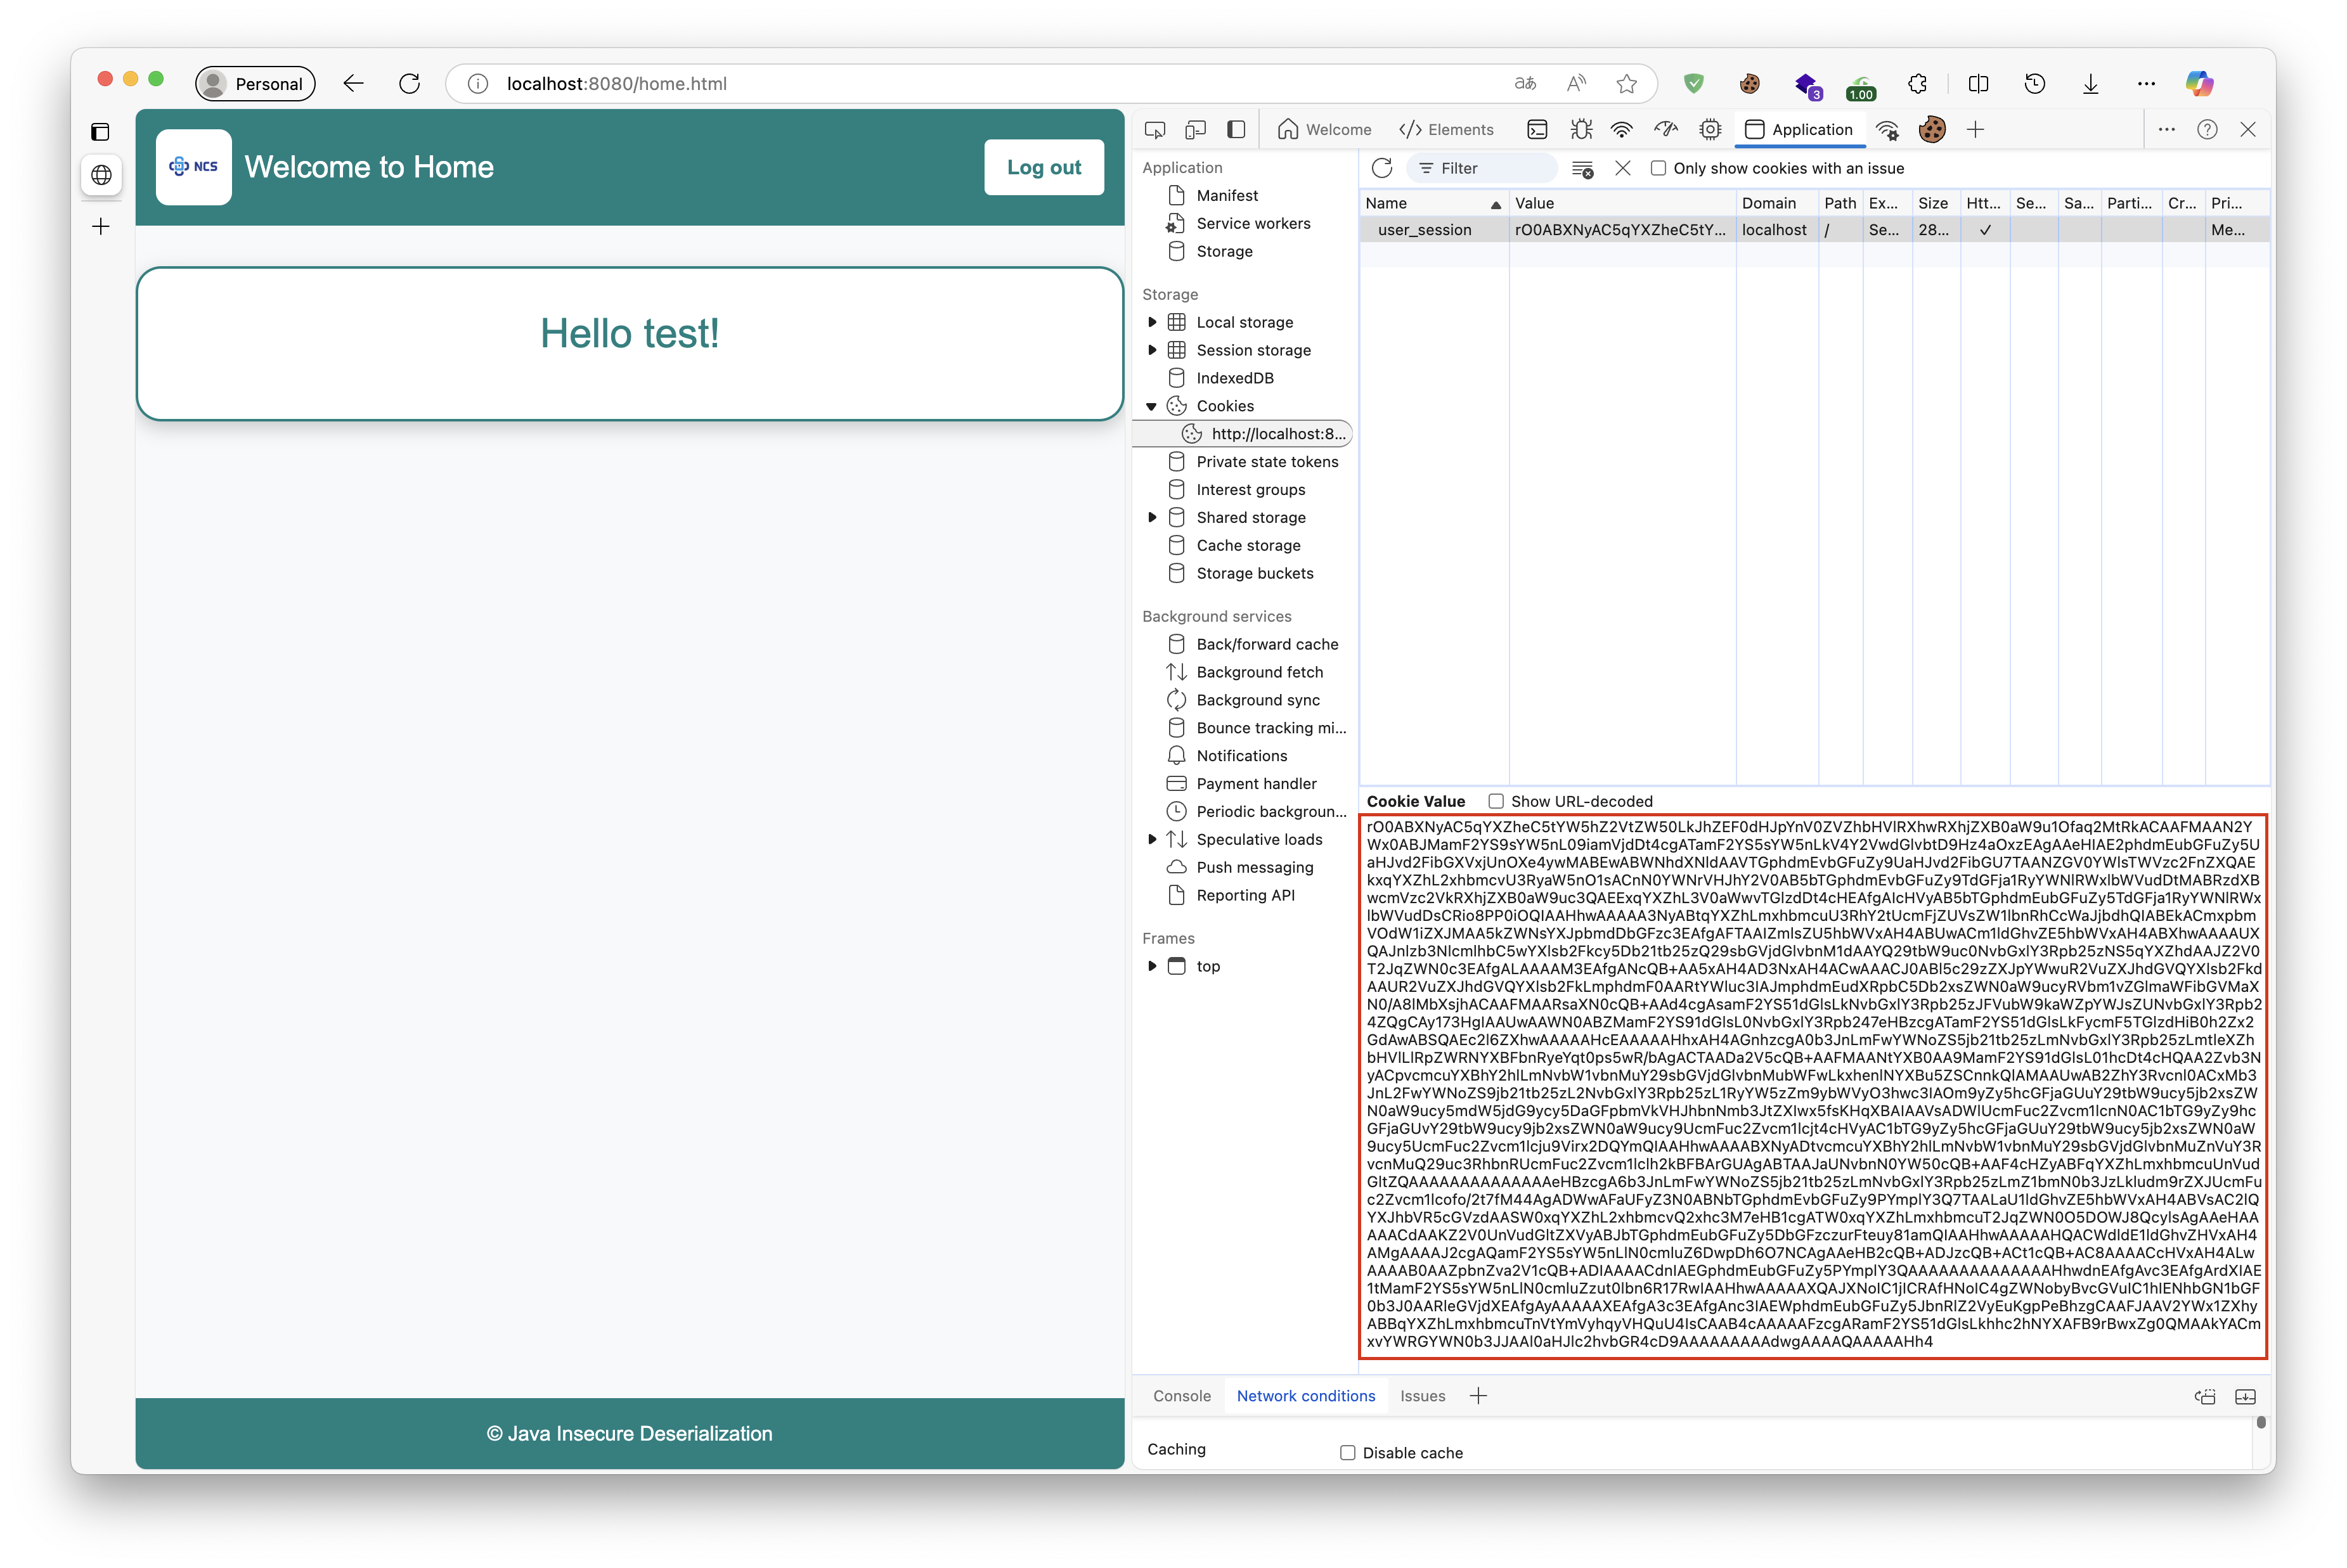The height and width of the screenshot is (1568, 2347).
Task: Enable Only show cookies with an issue
Action: click(1658, 168)
